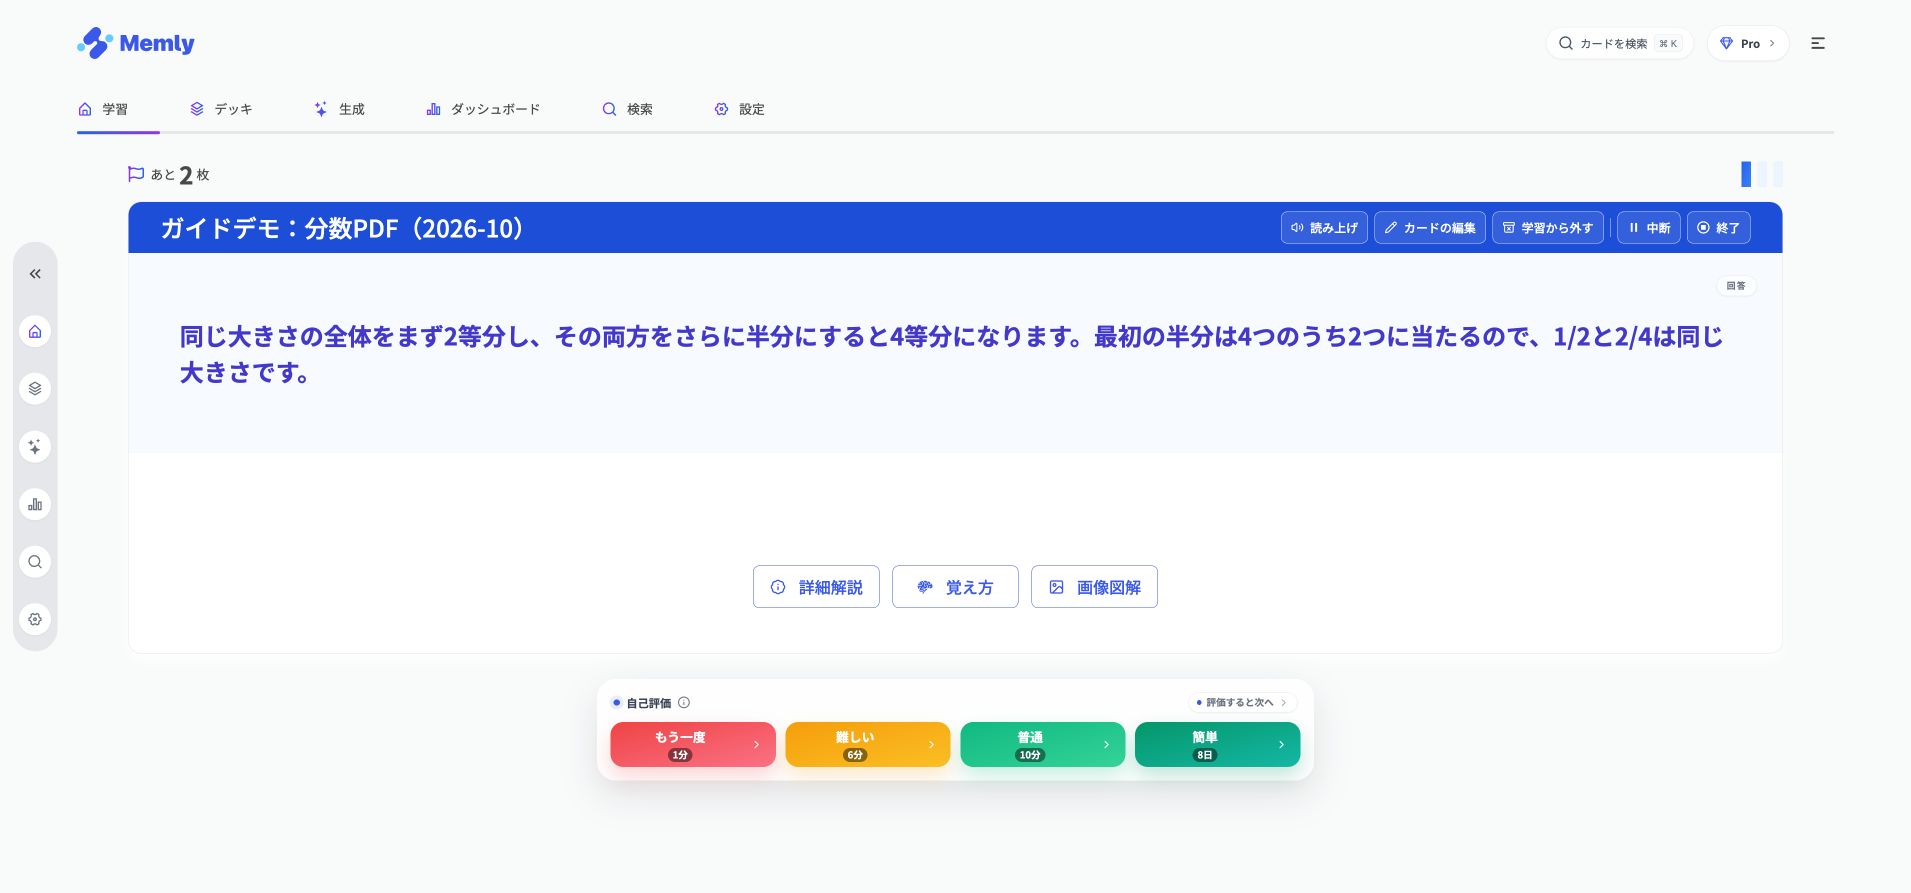Collapse the left sidebar with double-chevron icon
The image size is (1911, 893).
tap(35, 274)
